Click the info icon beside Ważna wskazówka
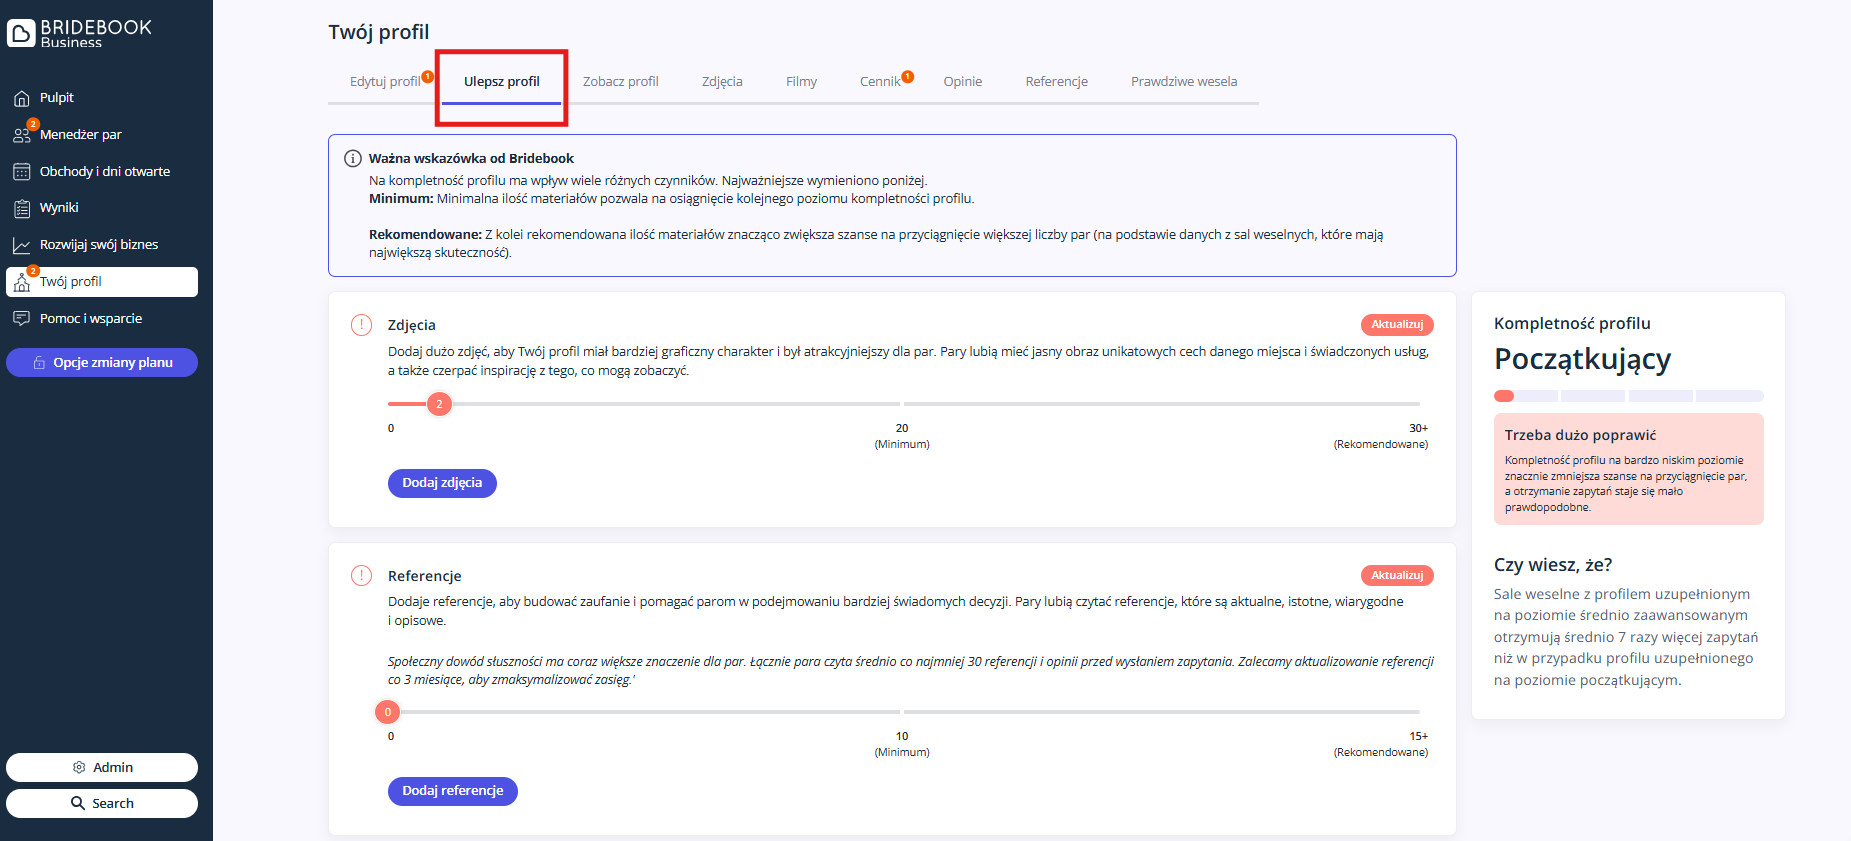 click(x=353, y=159)
